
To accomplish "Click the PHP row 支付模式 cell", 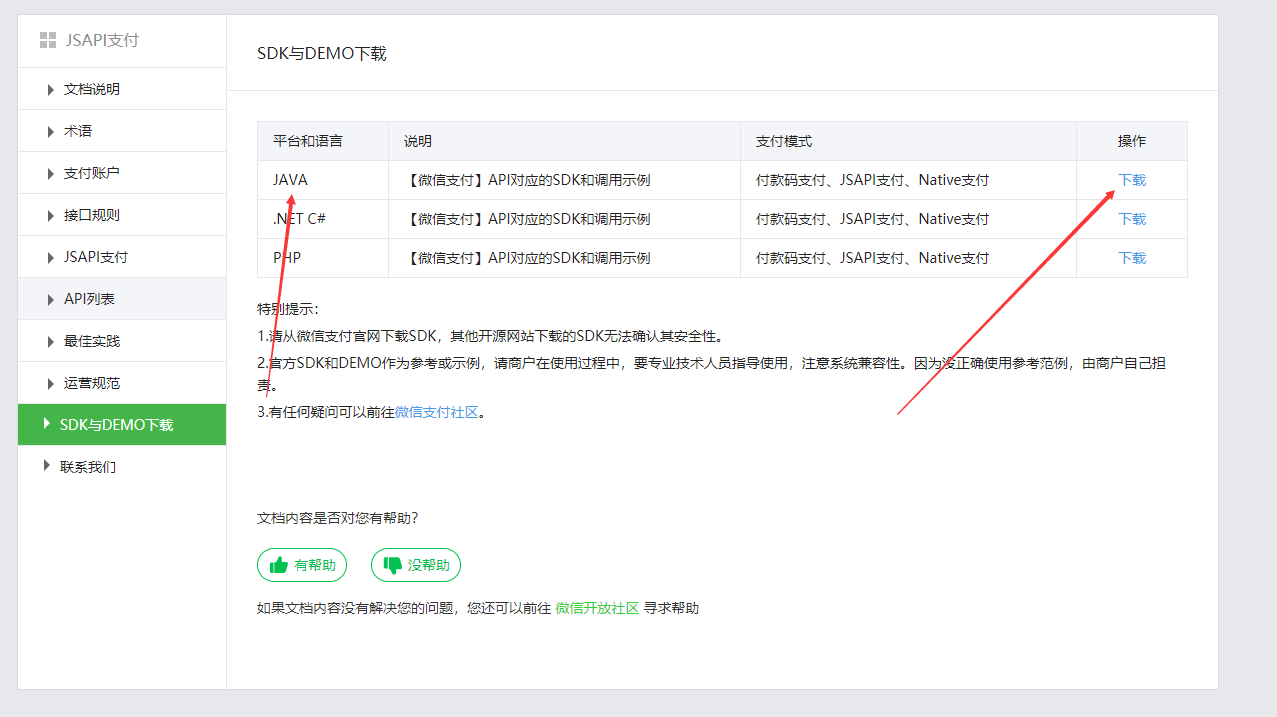I will click(909, 258).
